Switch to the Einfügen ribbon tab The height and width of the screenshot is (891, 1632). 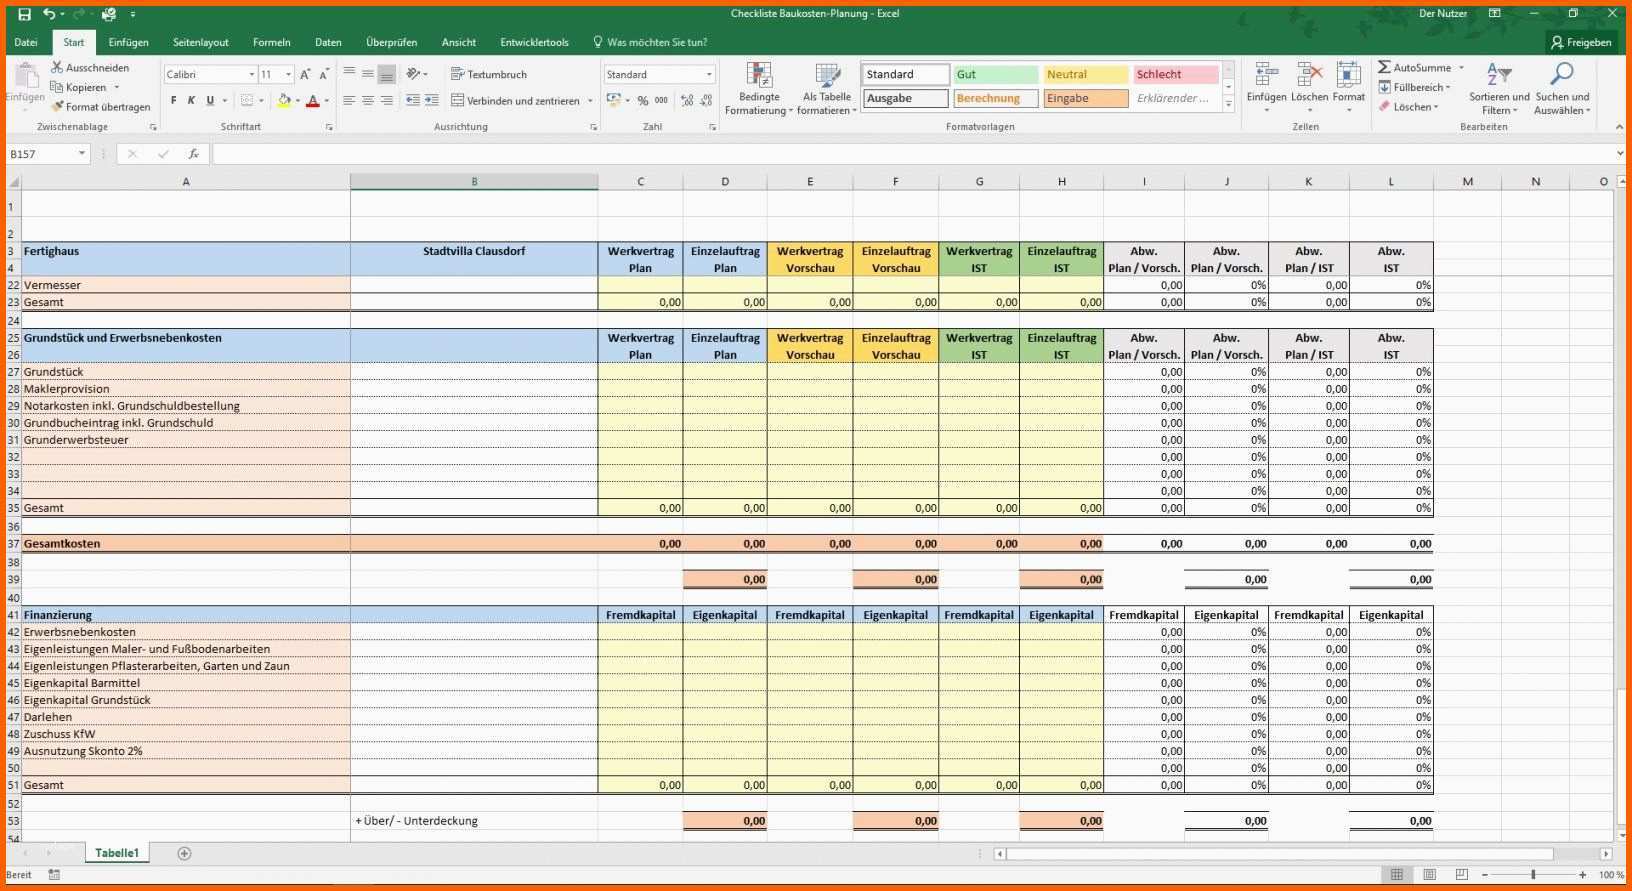tap(129, 42)
